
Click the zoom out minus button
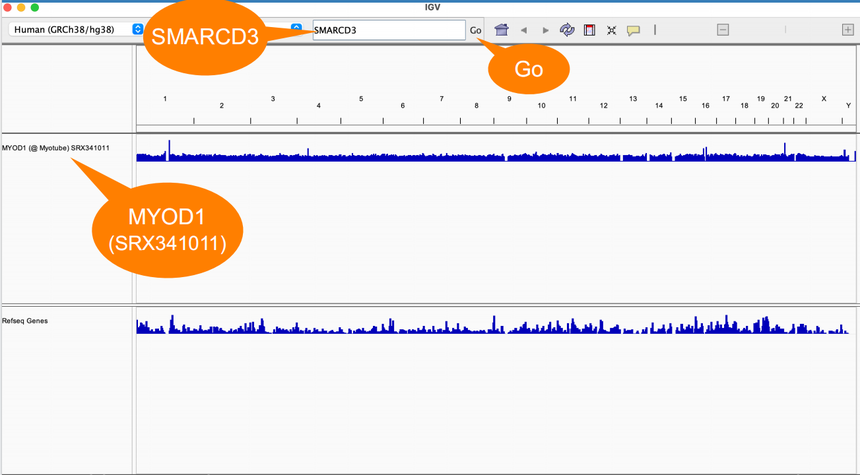point(723,30)
